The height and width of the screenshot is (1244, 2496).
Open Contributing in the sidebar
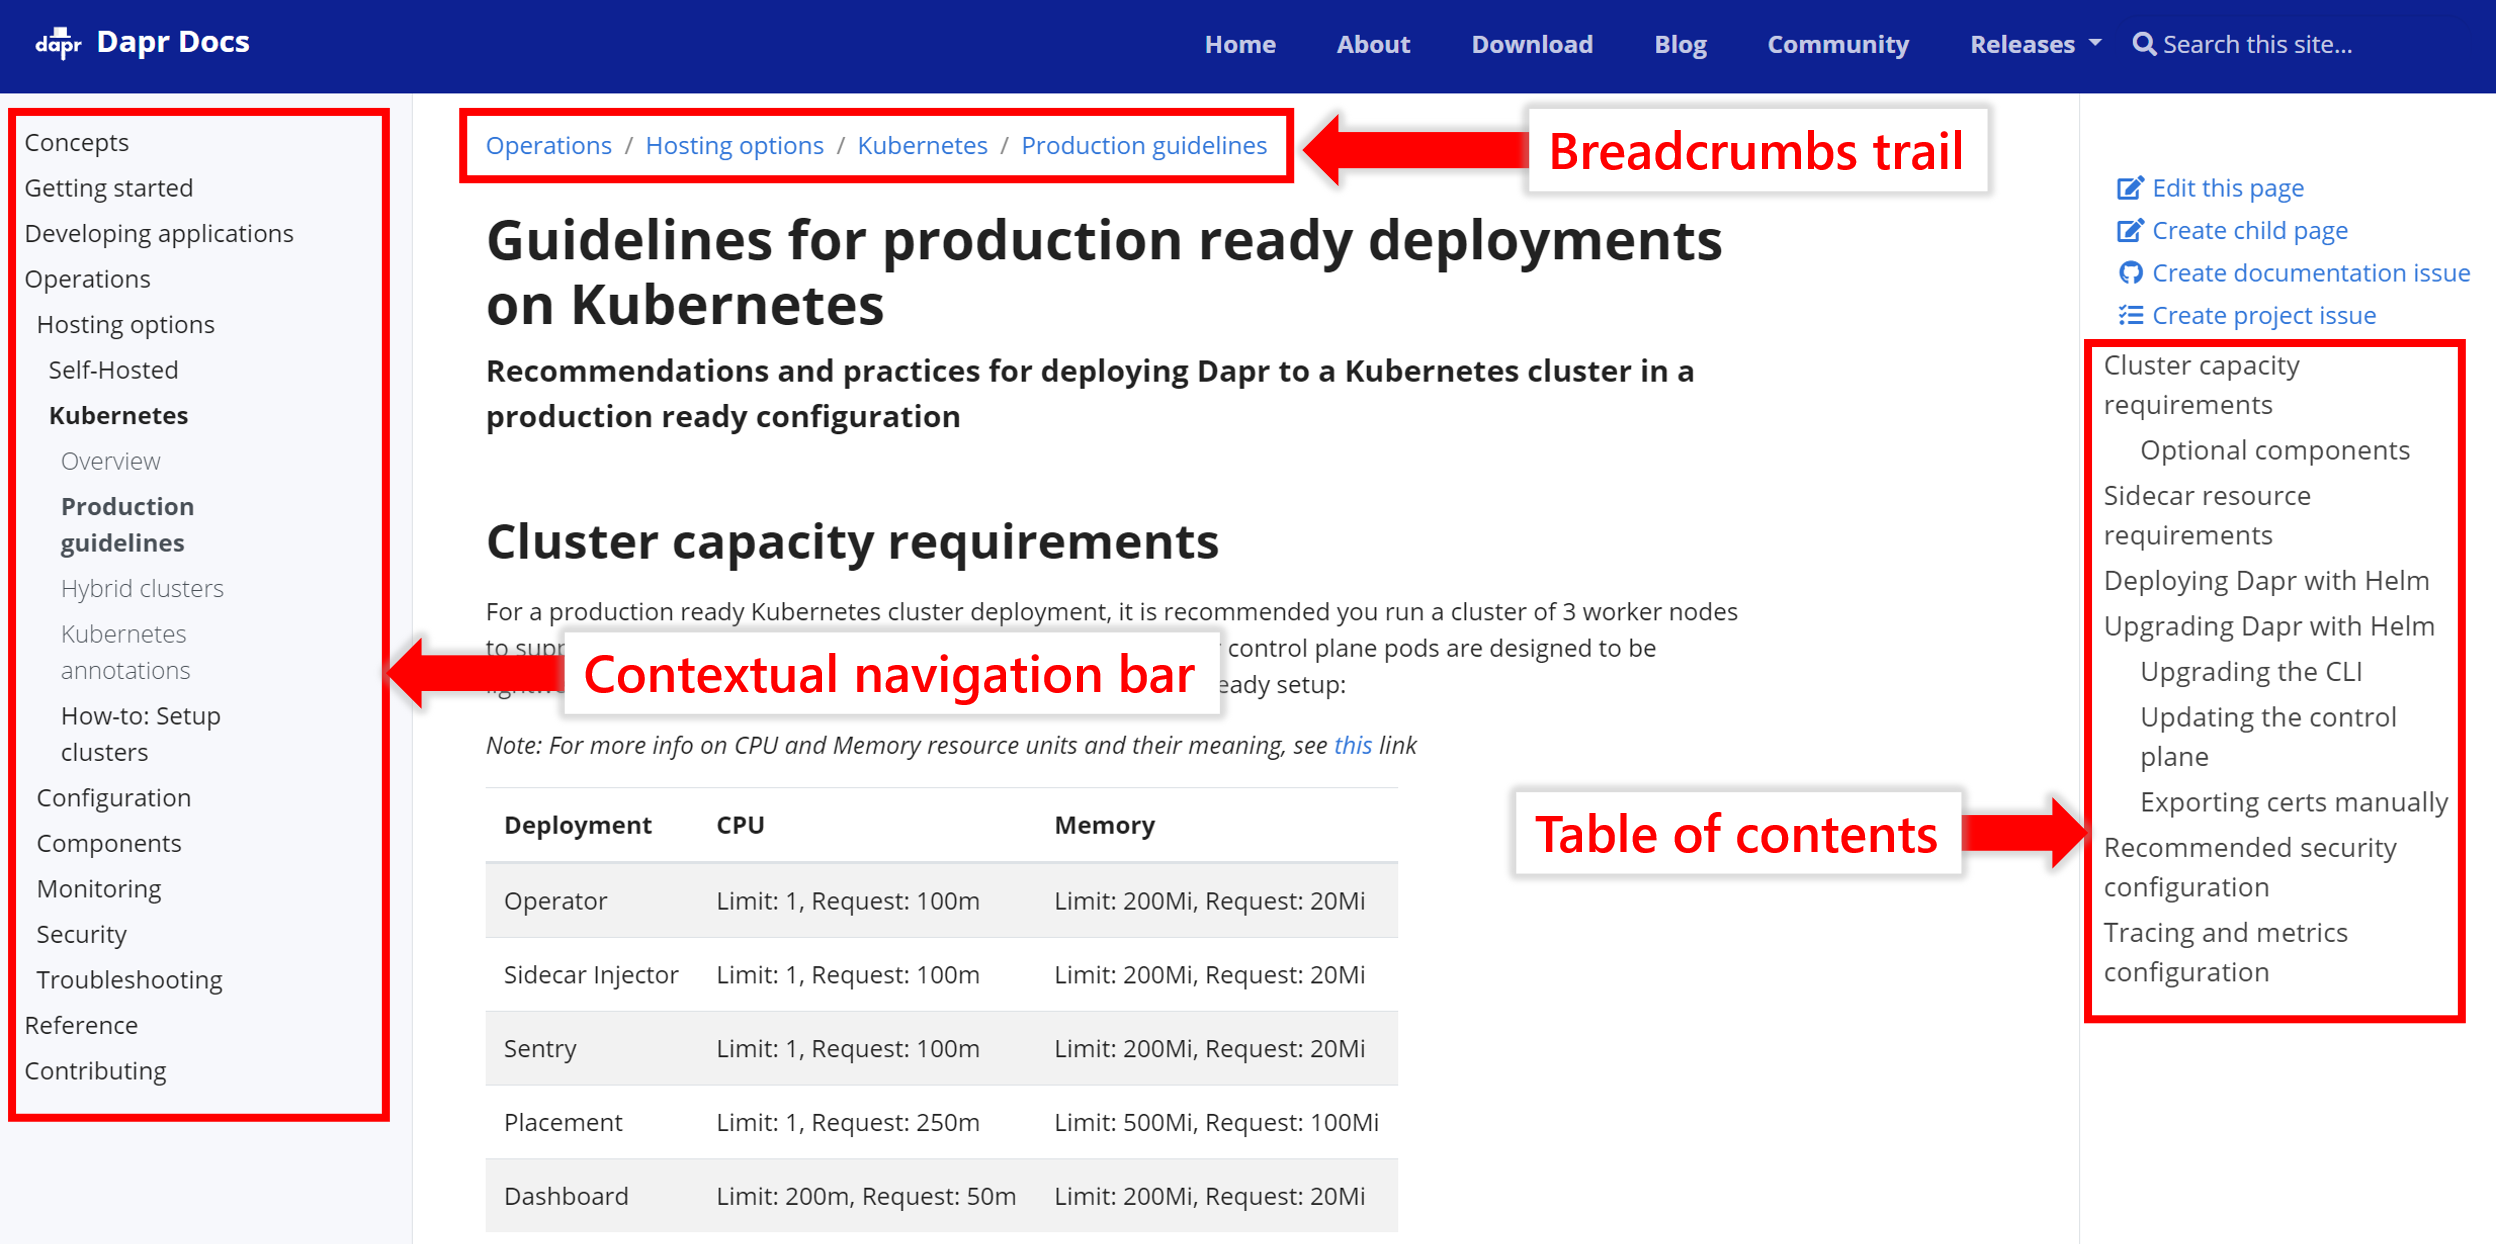pos(95,1071)
